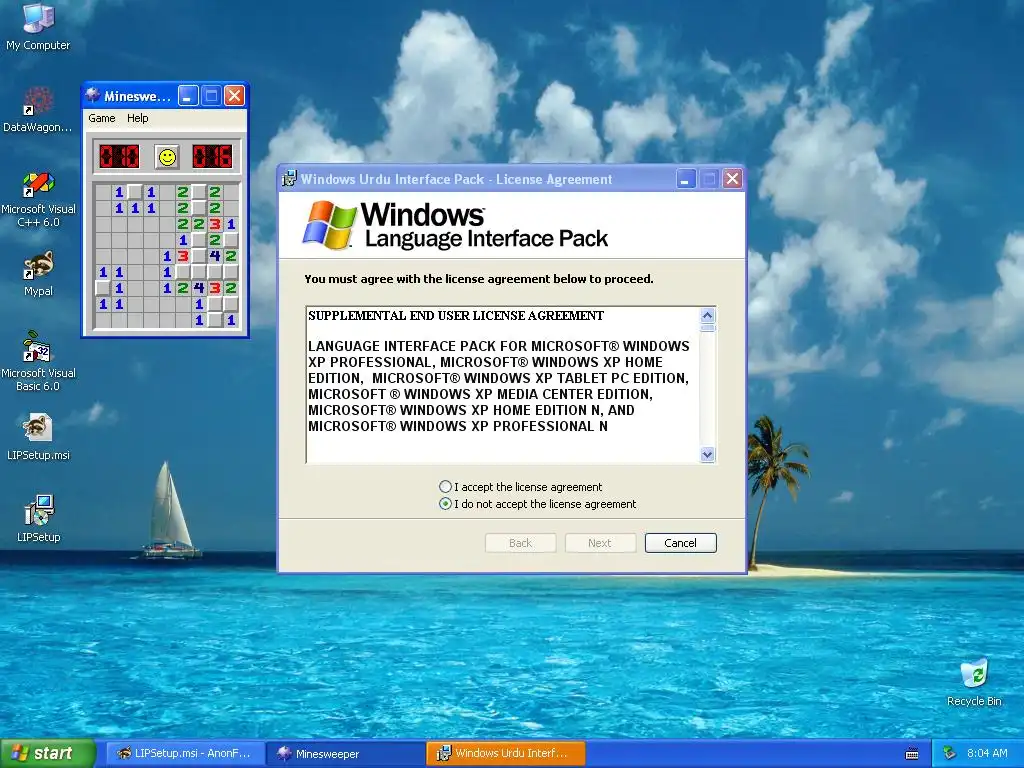Minimize the Minesweeper window
The height and width of the screenshot is (768, 1024).
pos(188,96)
